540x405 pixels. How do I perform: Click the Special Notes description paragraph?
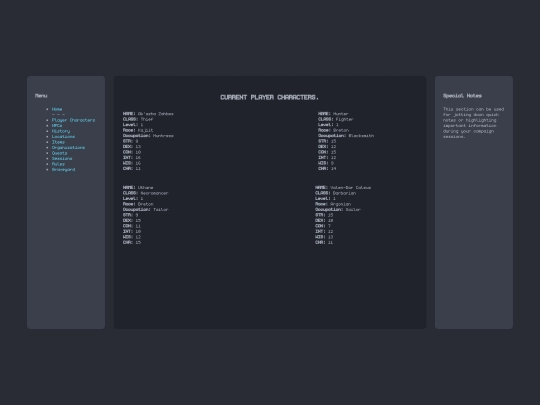(x=473, y=123)
